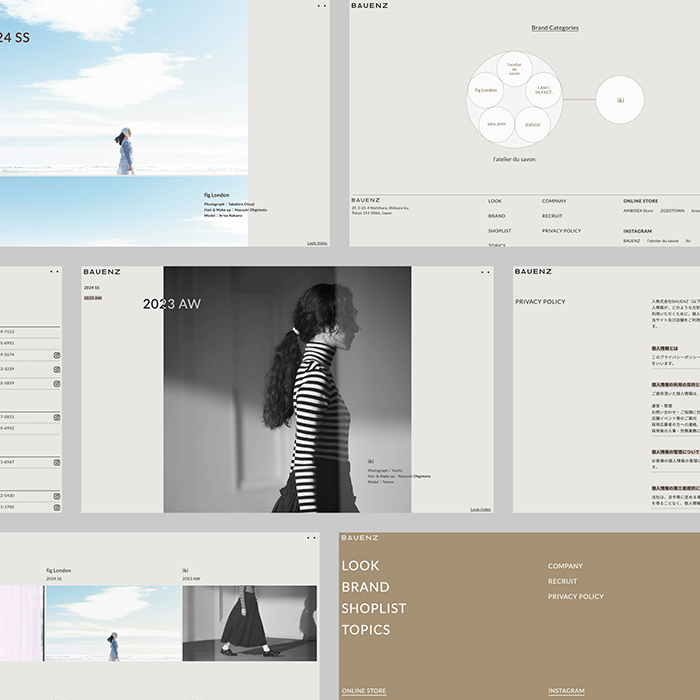Open the ZOZOTOWN footer link
The image size is (700, 700).
pos(672,211)
